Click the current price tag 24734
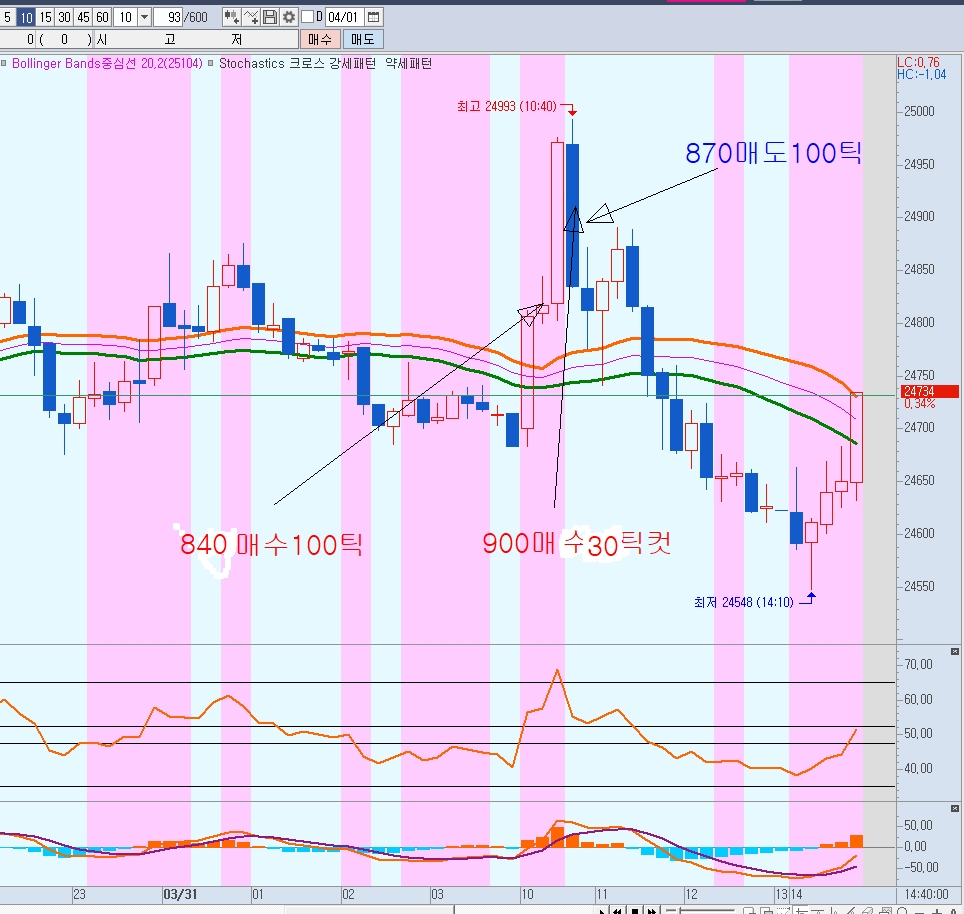Image resolution: width=964 pixels, height=914 pixels. pyautogui.click(x=929, y=392)
